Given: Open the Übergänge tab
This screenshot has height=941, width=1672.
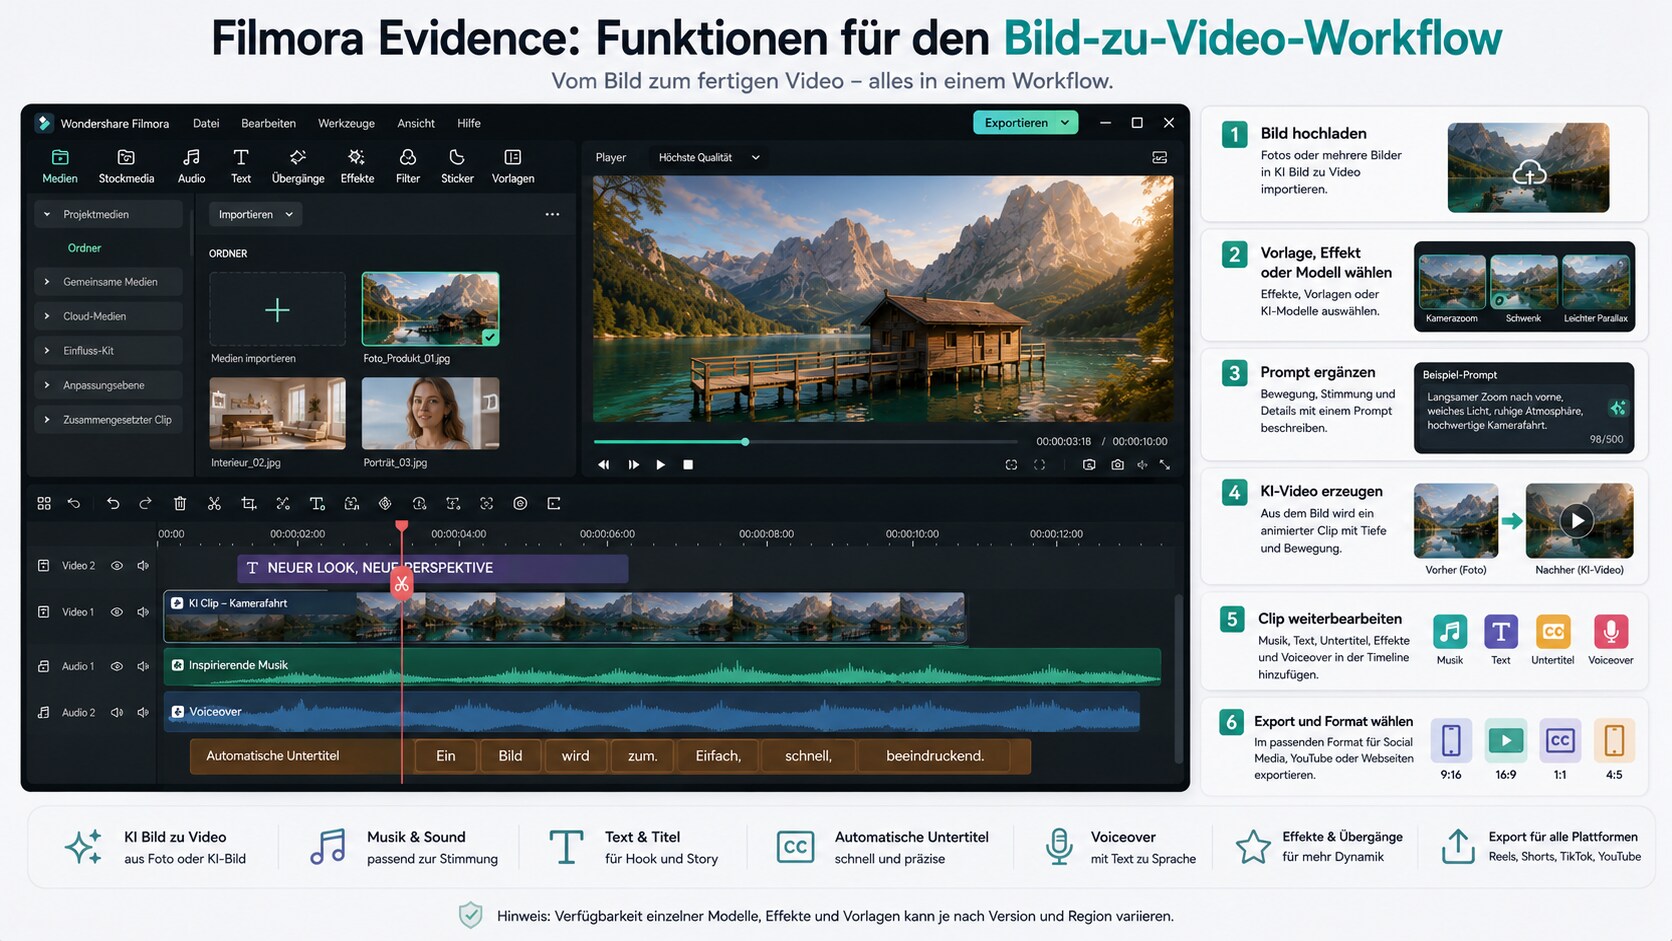Looking at the screenshot, I should coord(298,166).
